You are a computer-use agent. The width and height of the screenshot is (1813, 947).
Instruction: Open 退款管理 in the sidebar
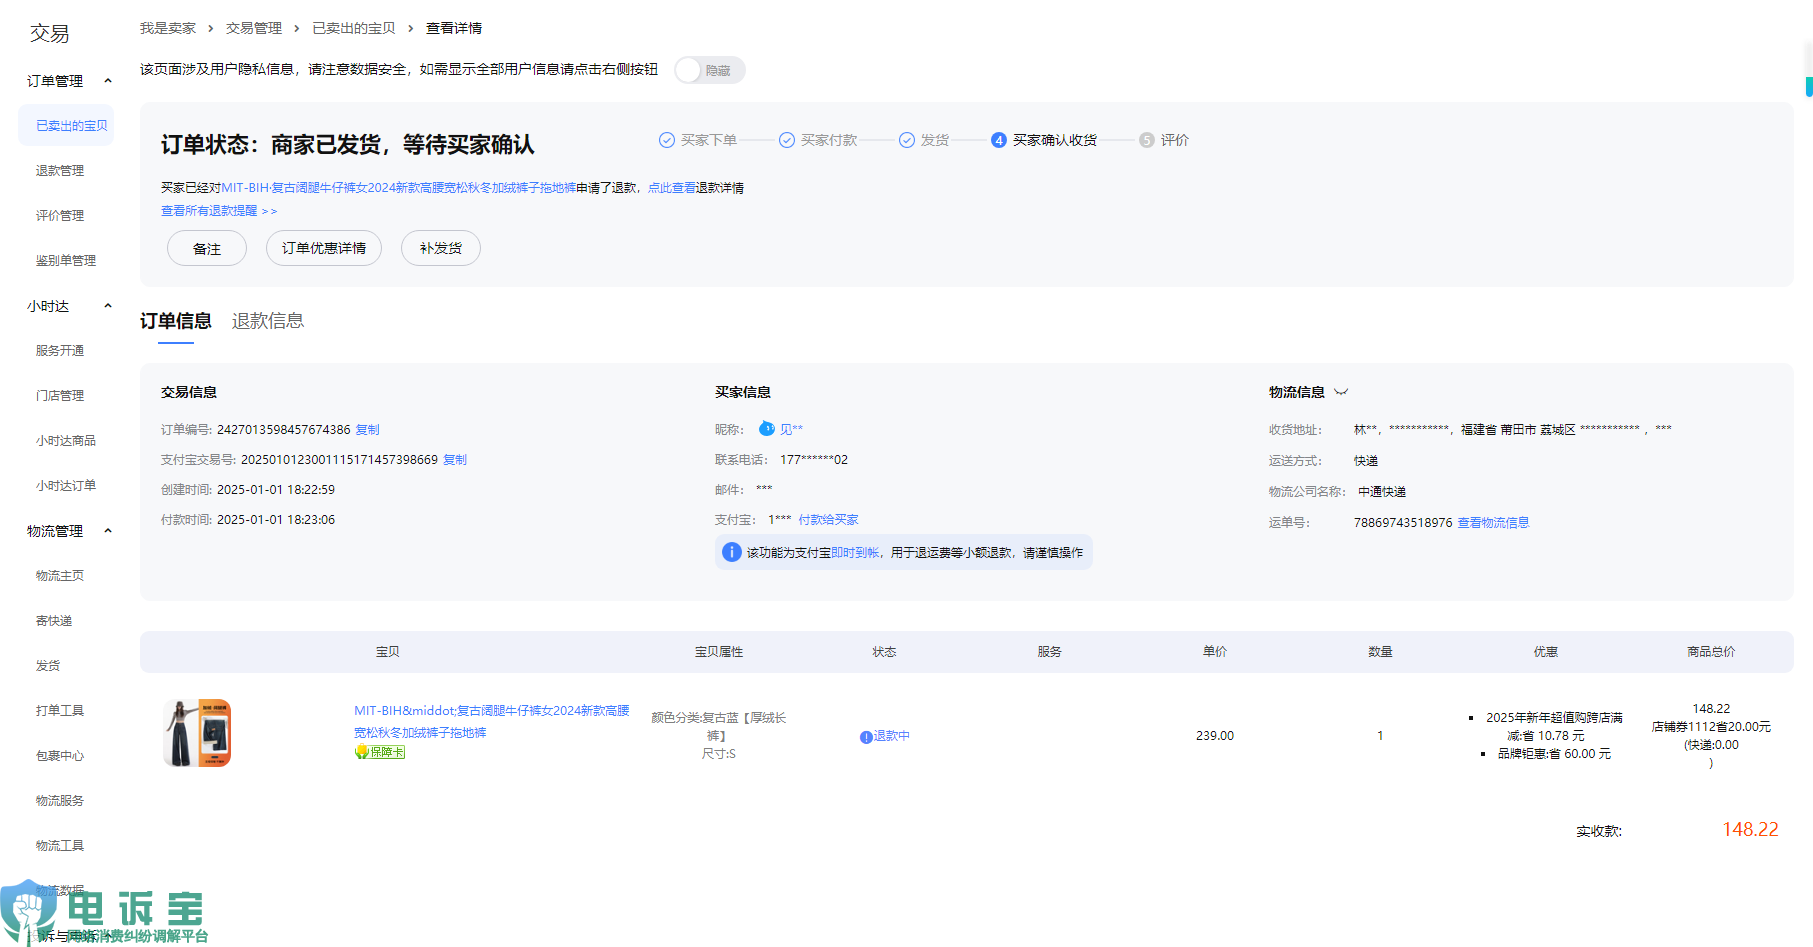[60, 171]
